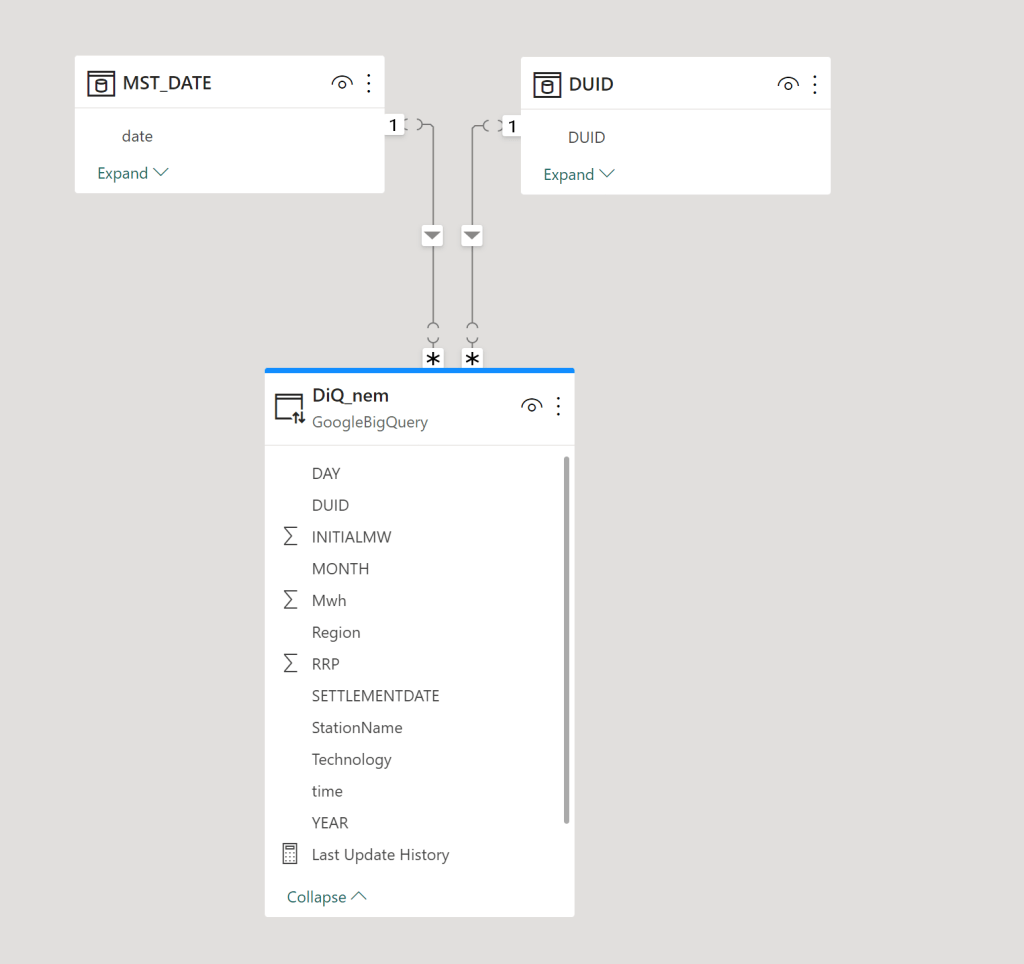Click the MST_DATE relationship direction arrow
This screenshot has height=964, width=1024.
[x=432, y=236]
